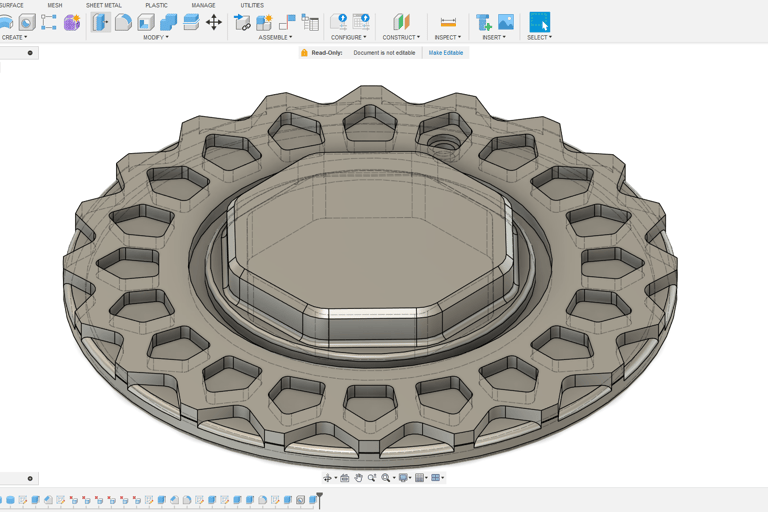Screen dimensions: 768x512
Task: Click the table-style icon in Assemble group
Action: coord(310,22)
